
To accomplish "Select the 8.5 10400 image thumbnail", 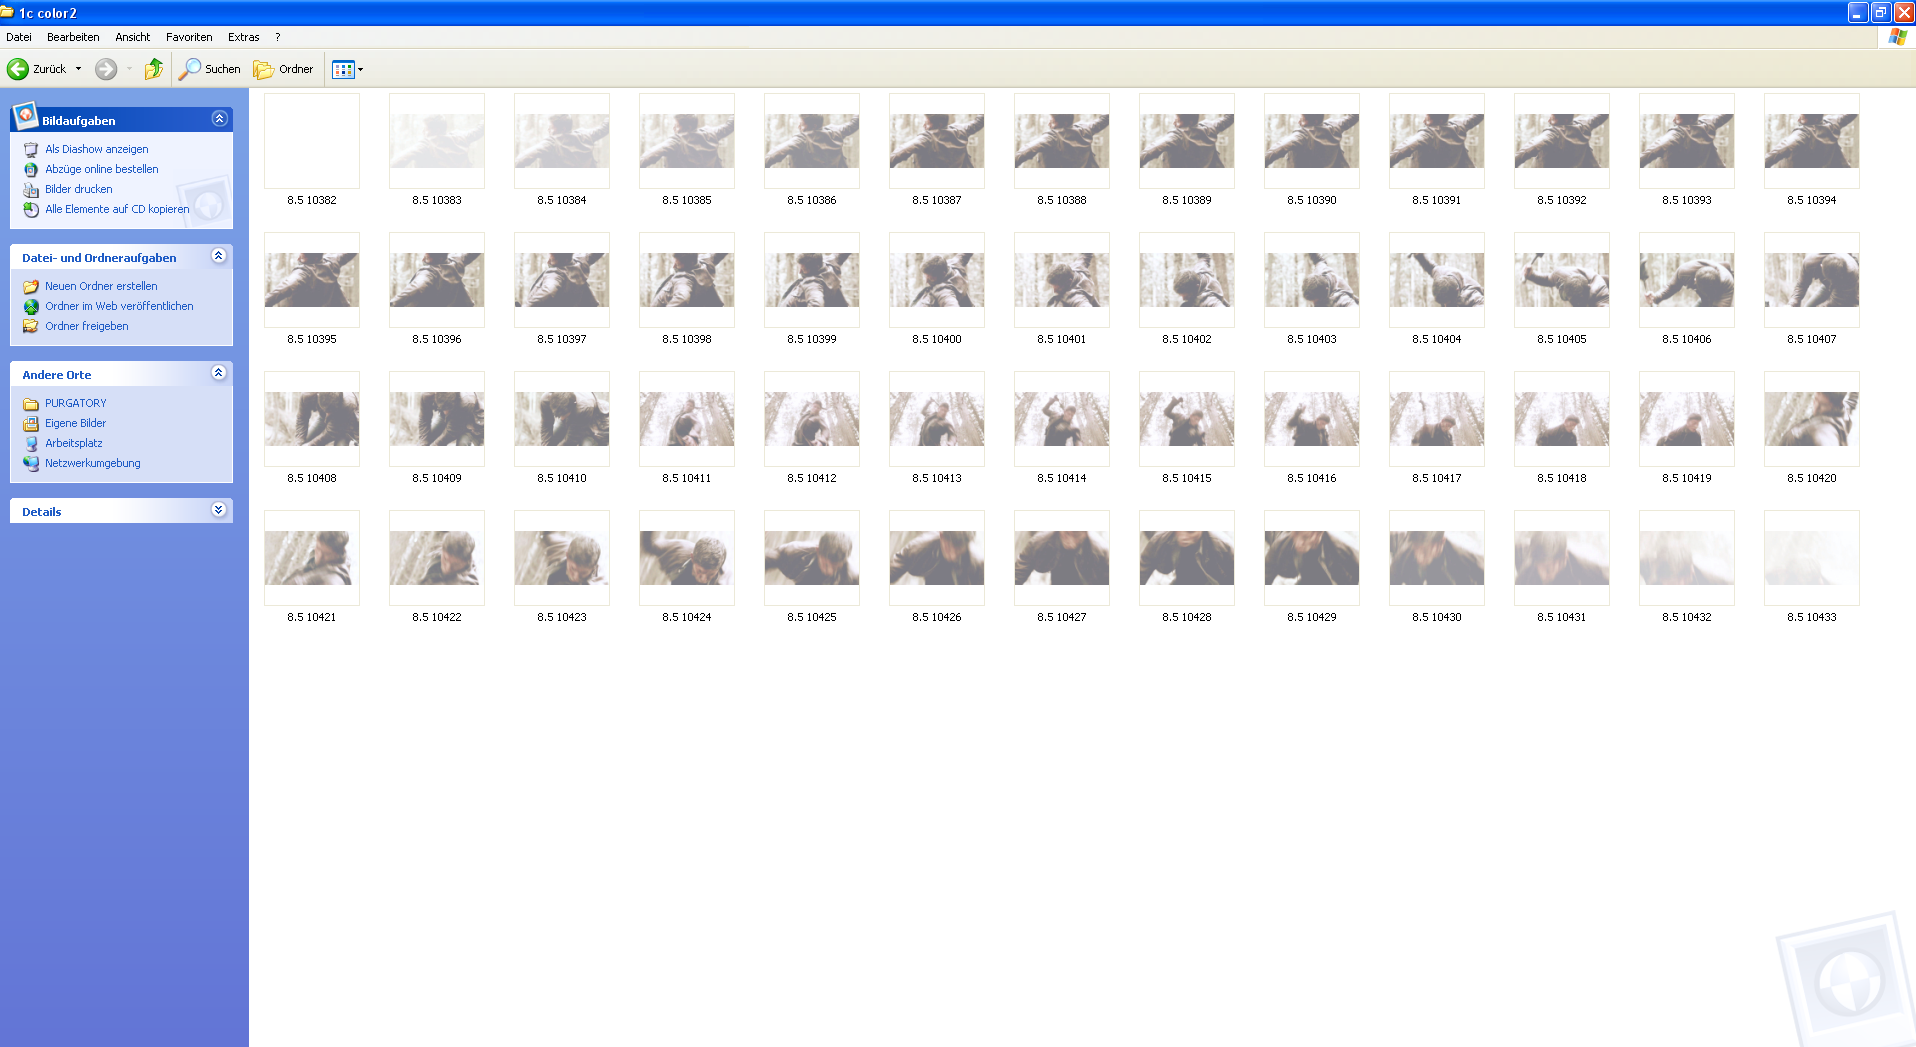I will click(x=936, y=280).
